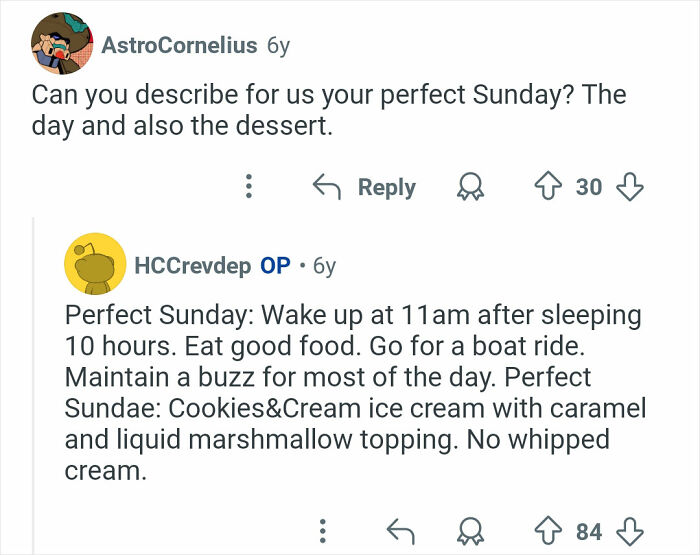Viewport: 700px width, 555px height.
Task: Reply to AstroCornelius's comment
Action: point(366,187)
